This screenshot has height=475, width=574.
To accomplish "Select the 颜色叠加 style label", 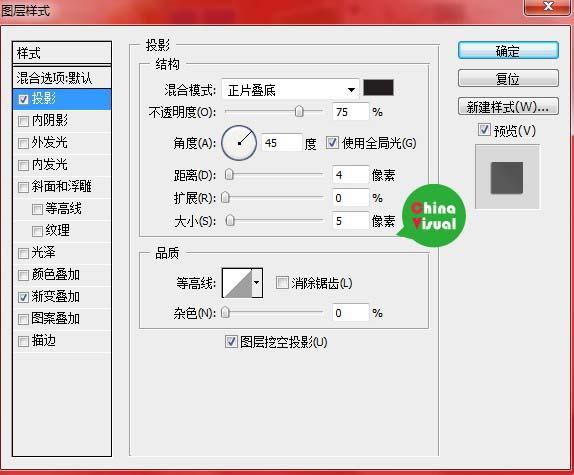I will [x=56, y=274].
